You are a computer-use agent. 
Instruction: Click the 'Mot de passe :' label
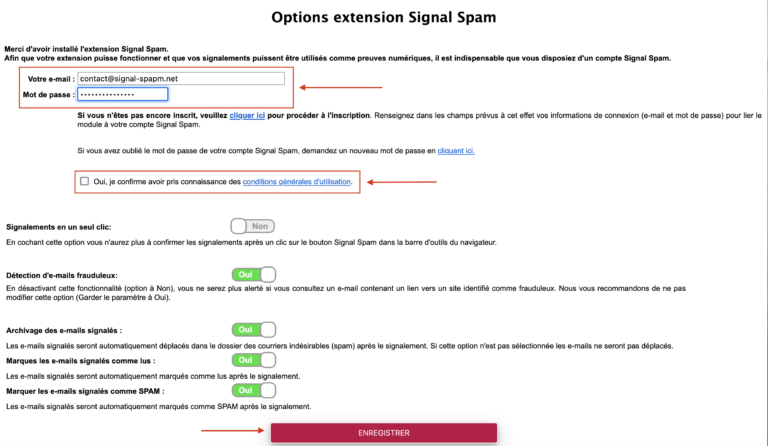coord(48,95)
